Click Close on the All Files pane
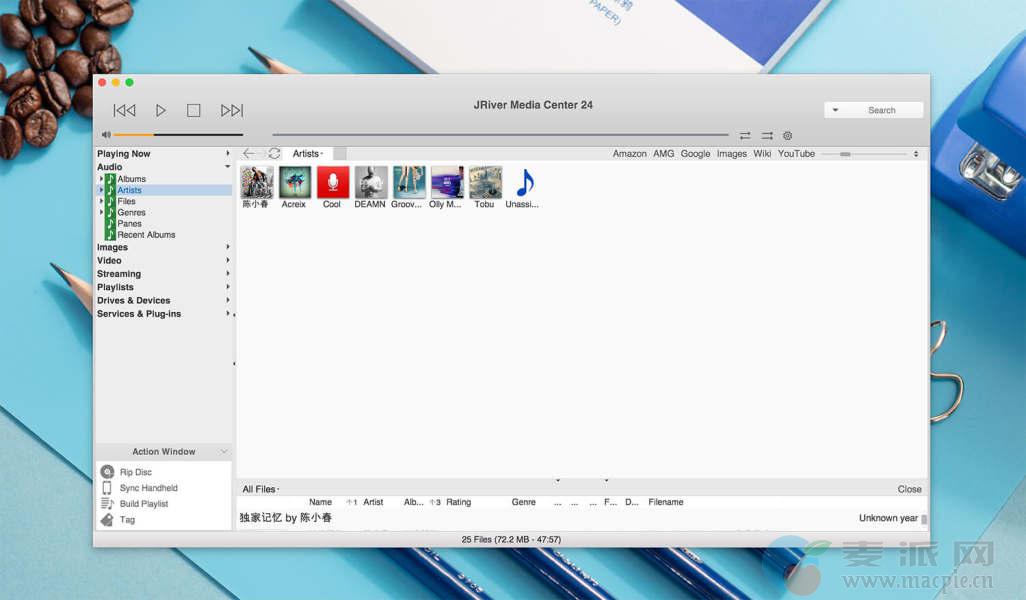 [909, 489]
